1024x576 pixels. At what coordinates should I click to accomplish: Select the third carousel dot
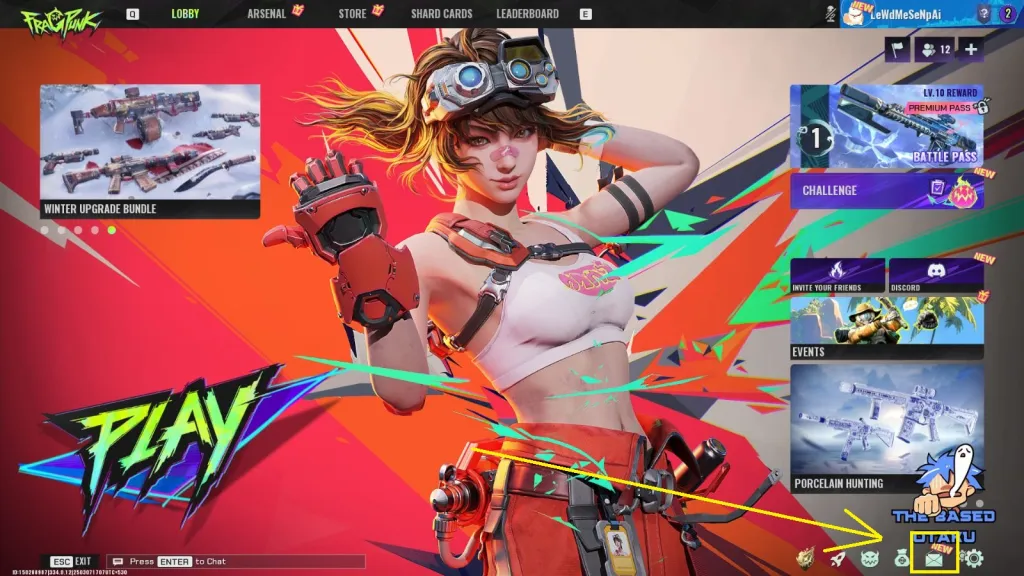pos(78,230)
